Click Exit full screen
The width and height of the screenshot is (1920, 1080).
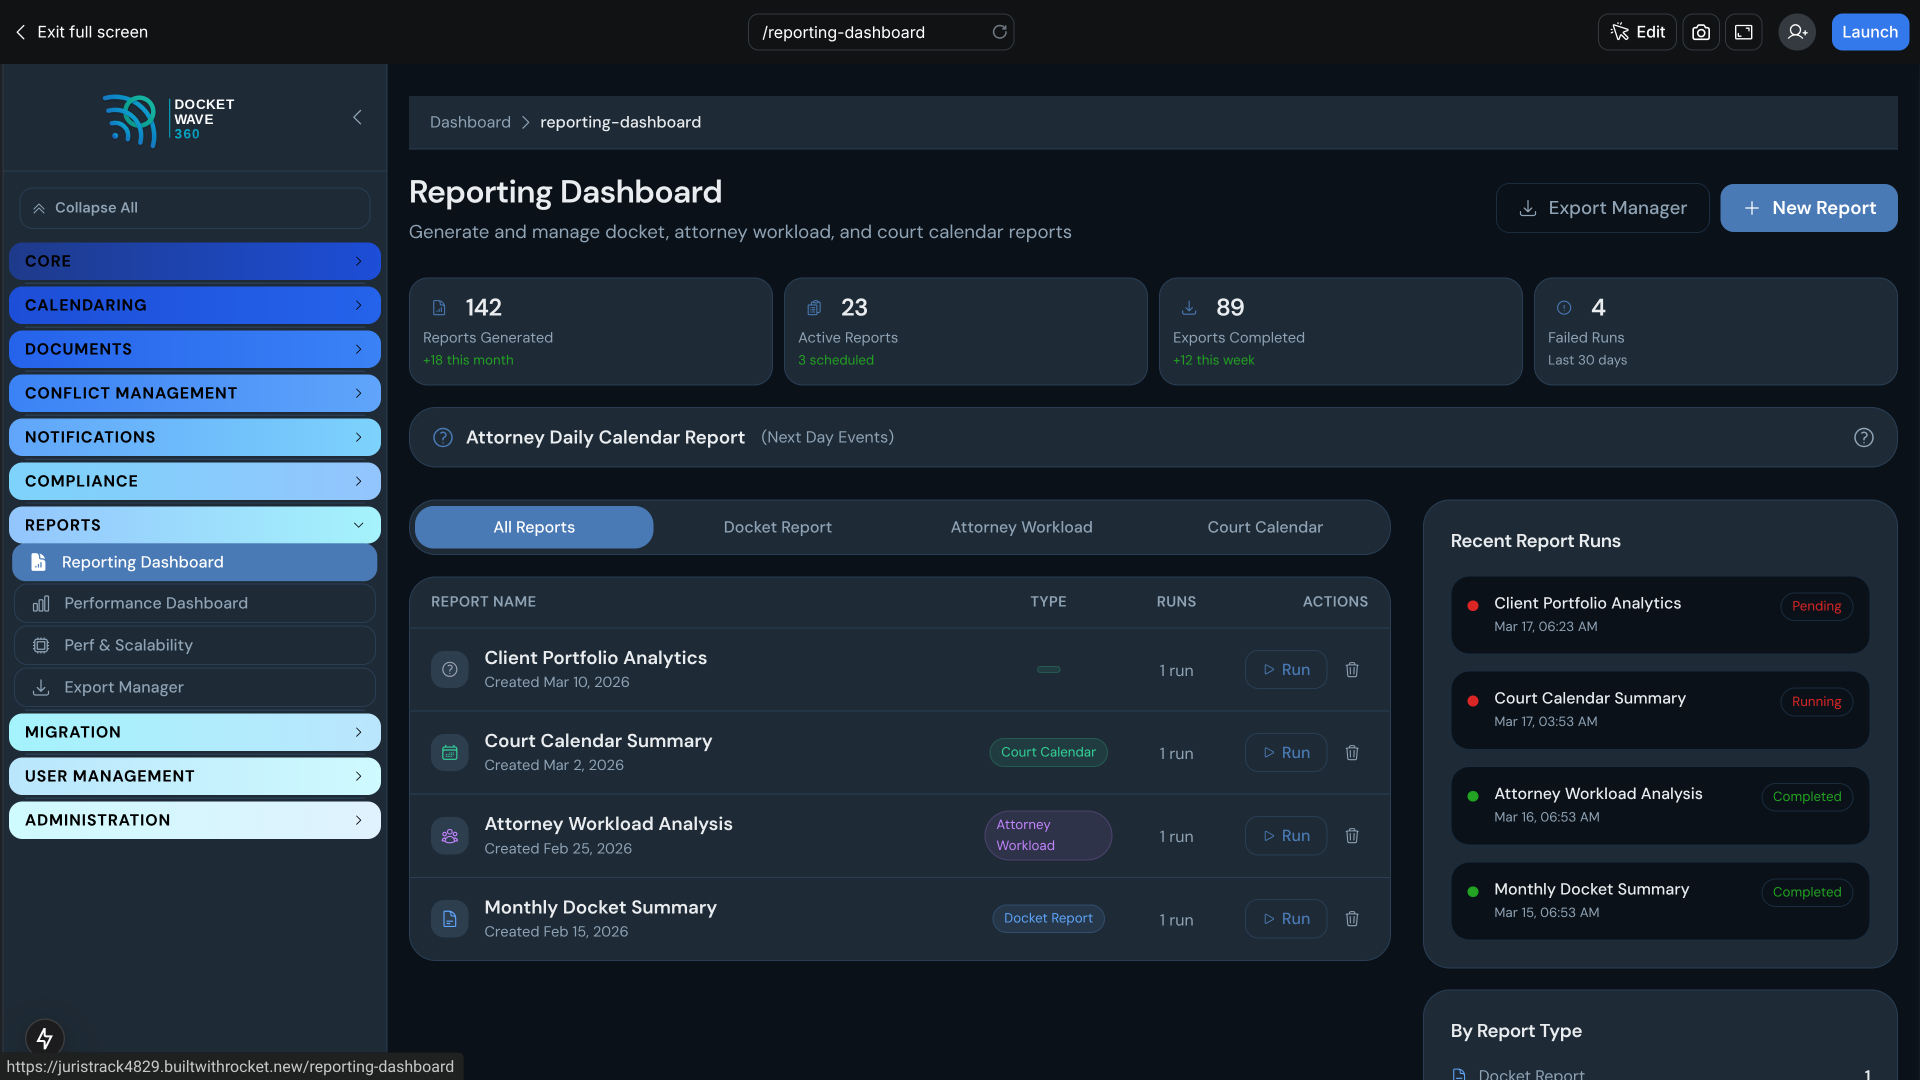click(82, 32)
